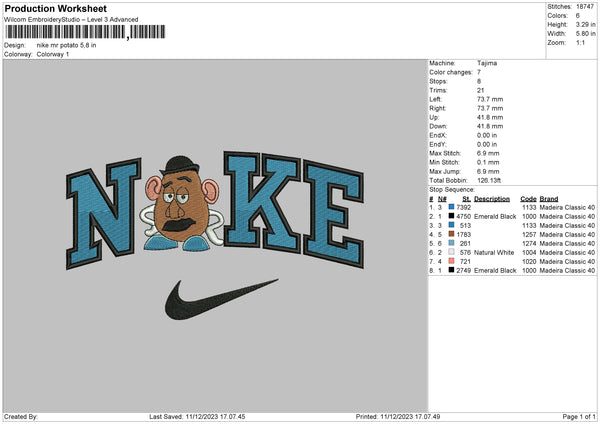Click the 'Code' column header
The image size is (600, 424).
click(x=528, y=199)
